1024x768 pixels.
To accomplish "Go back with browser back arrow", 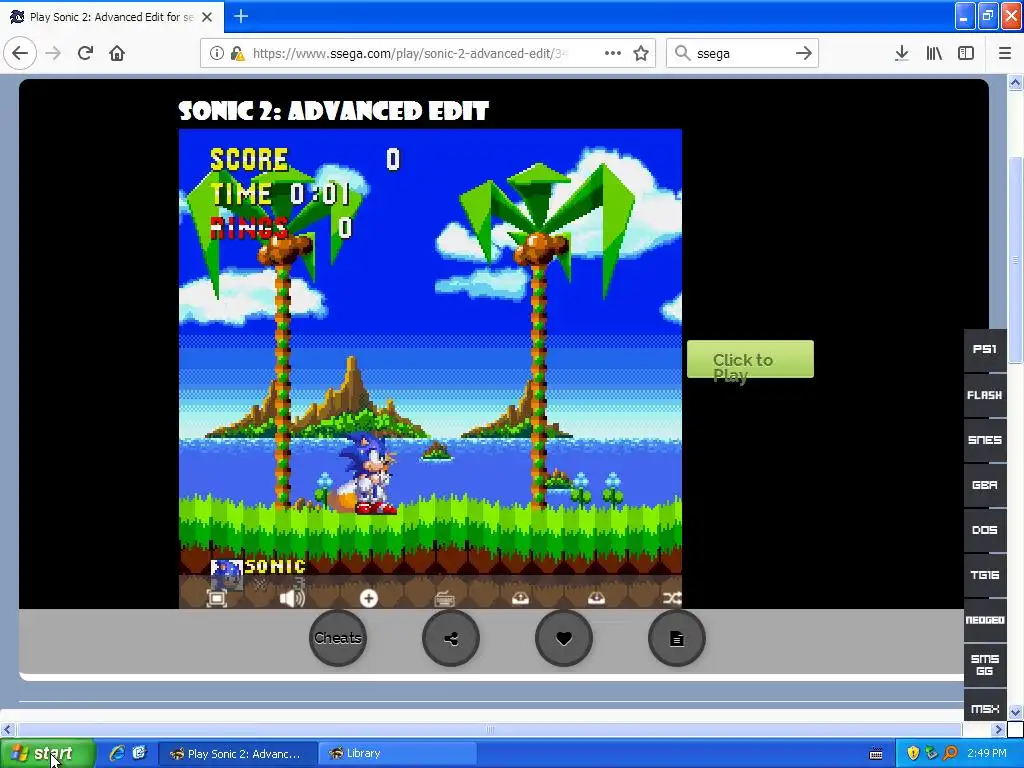I will pos(20,53).
